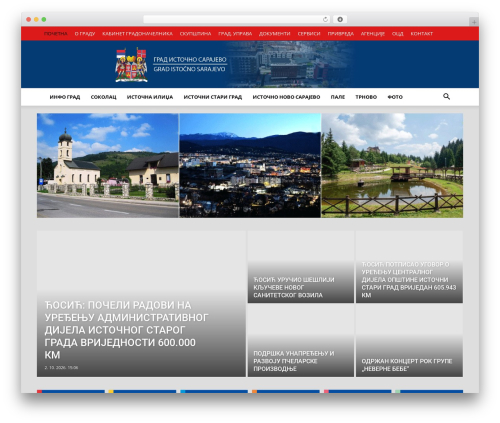Open the СКУПШТИНА menu item
This screenshot has width=500, height=423.
click(195, 34)
